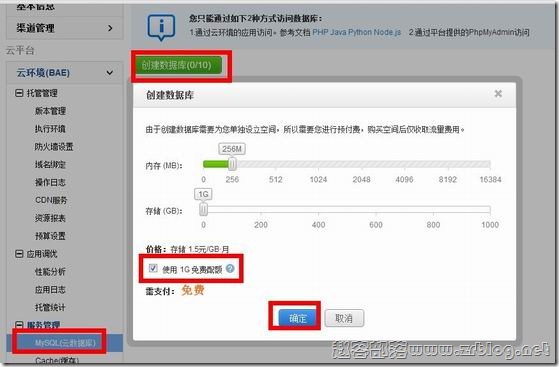Collapse the 托管管理 tree section
Screen dimensions: 559x367
(x=19, y=93)
